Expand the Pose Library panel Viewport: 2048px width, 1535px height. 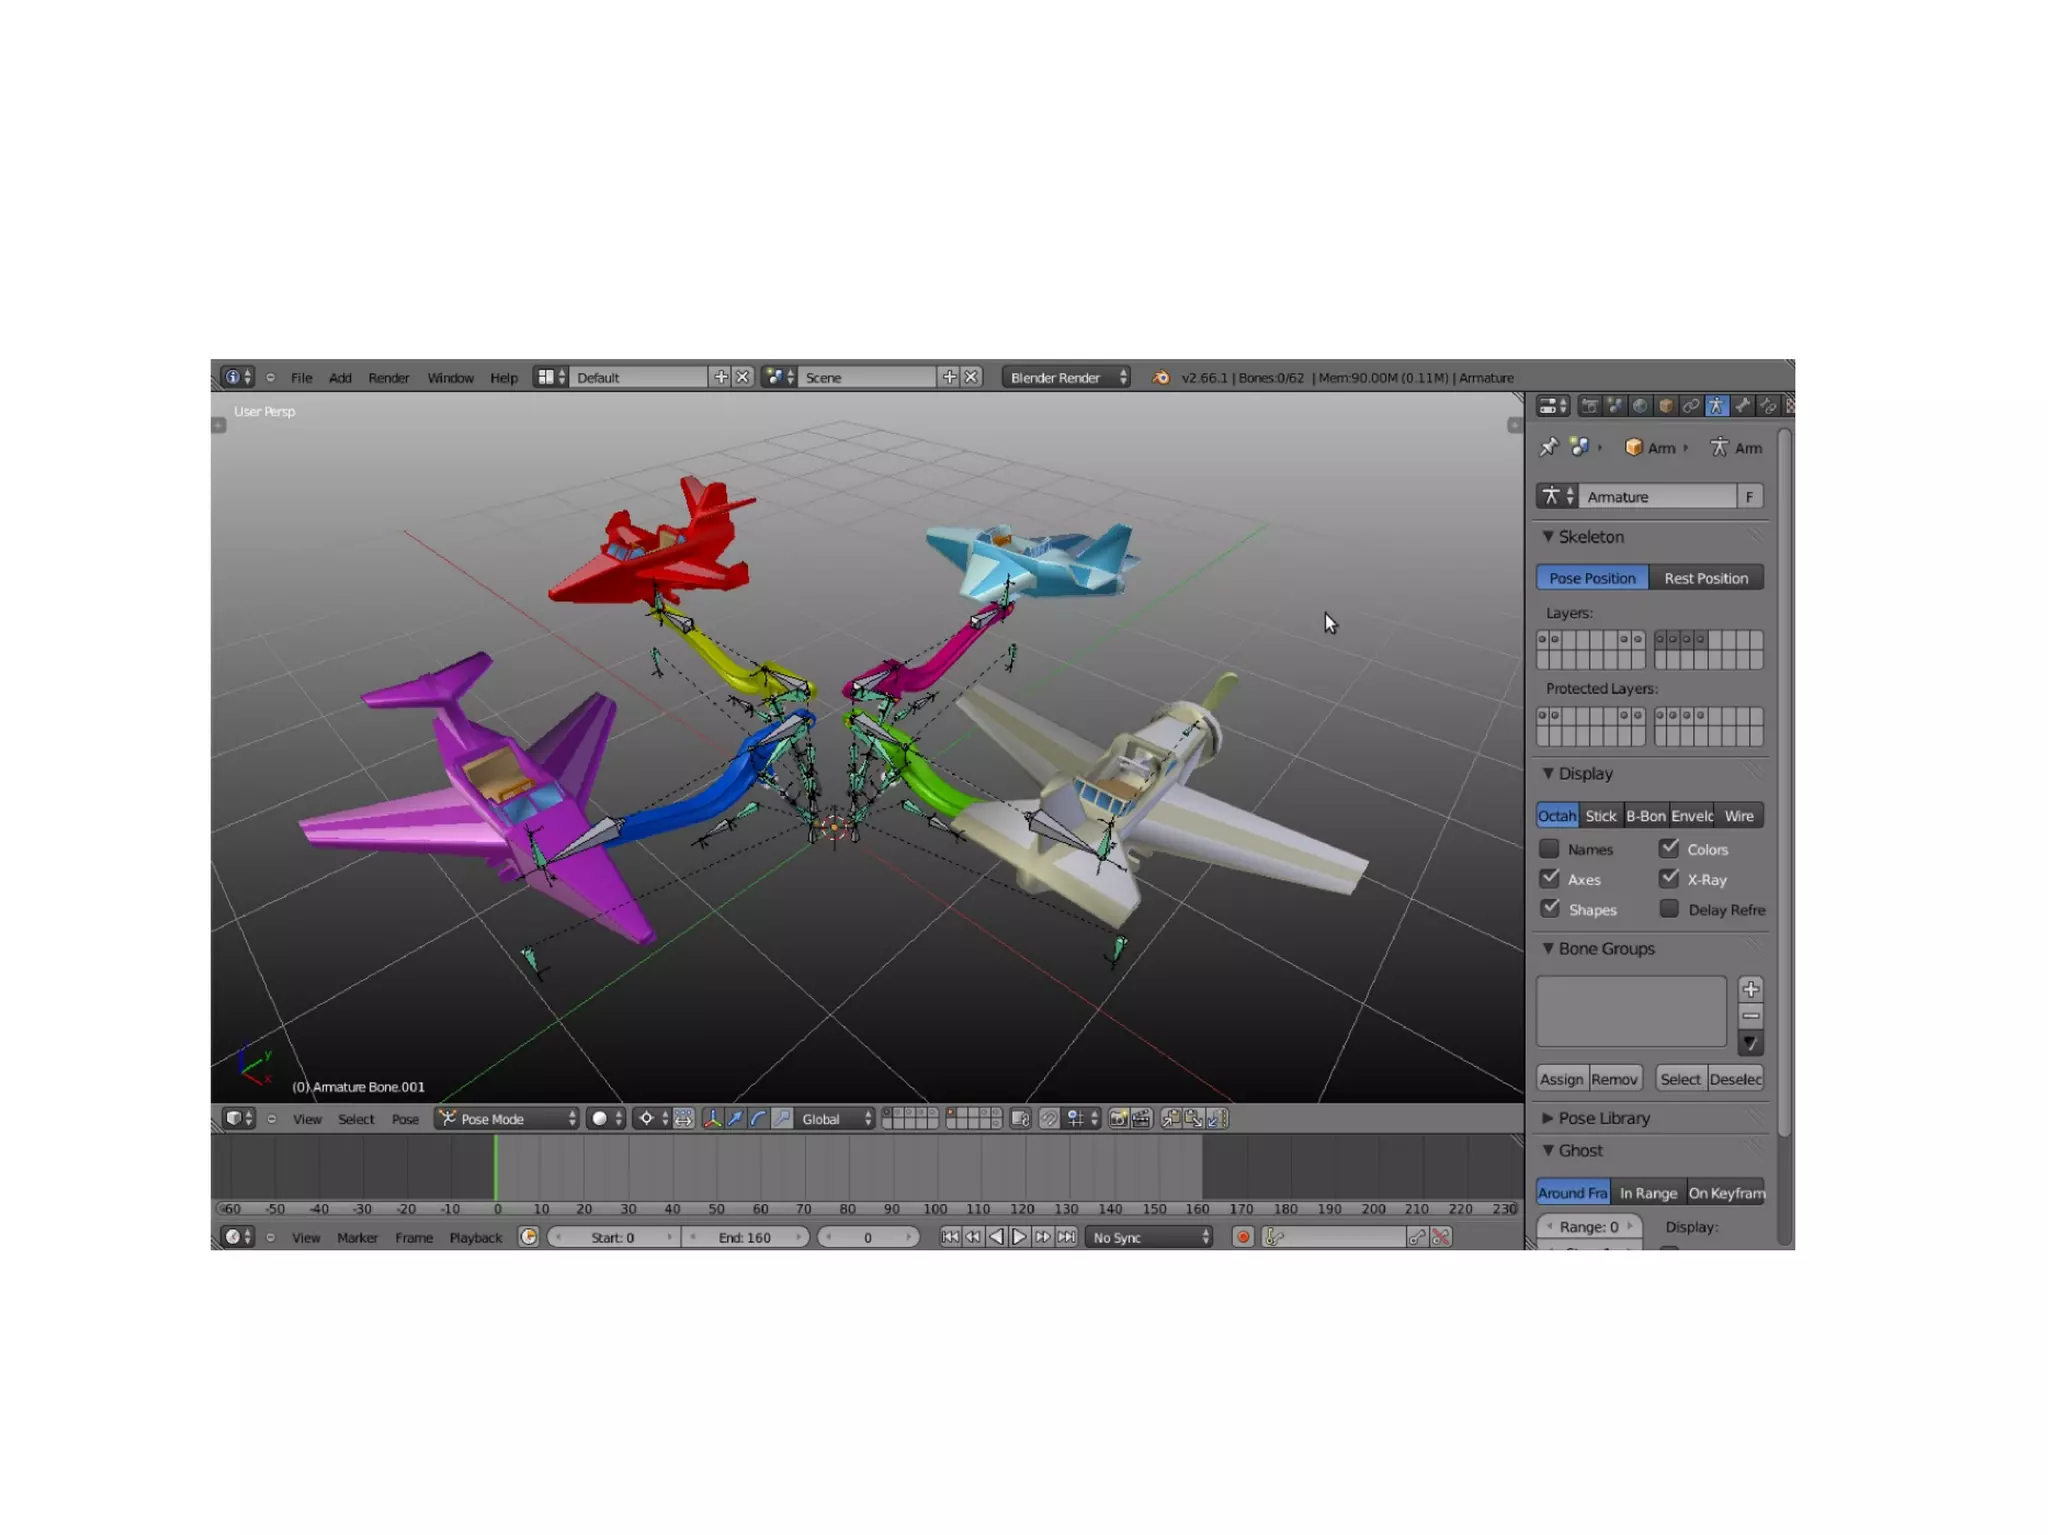[1603, 1118]
